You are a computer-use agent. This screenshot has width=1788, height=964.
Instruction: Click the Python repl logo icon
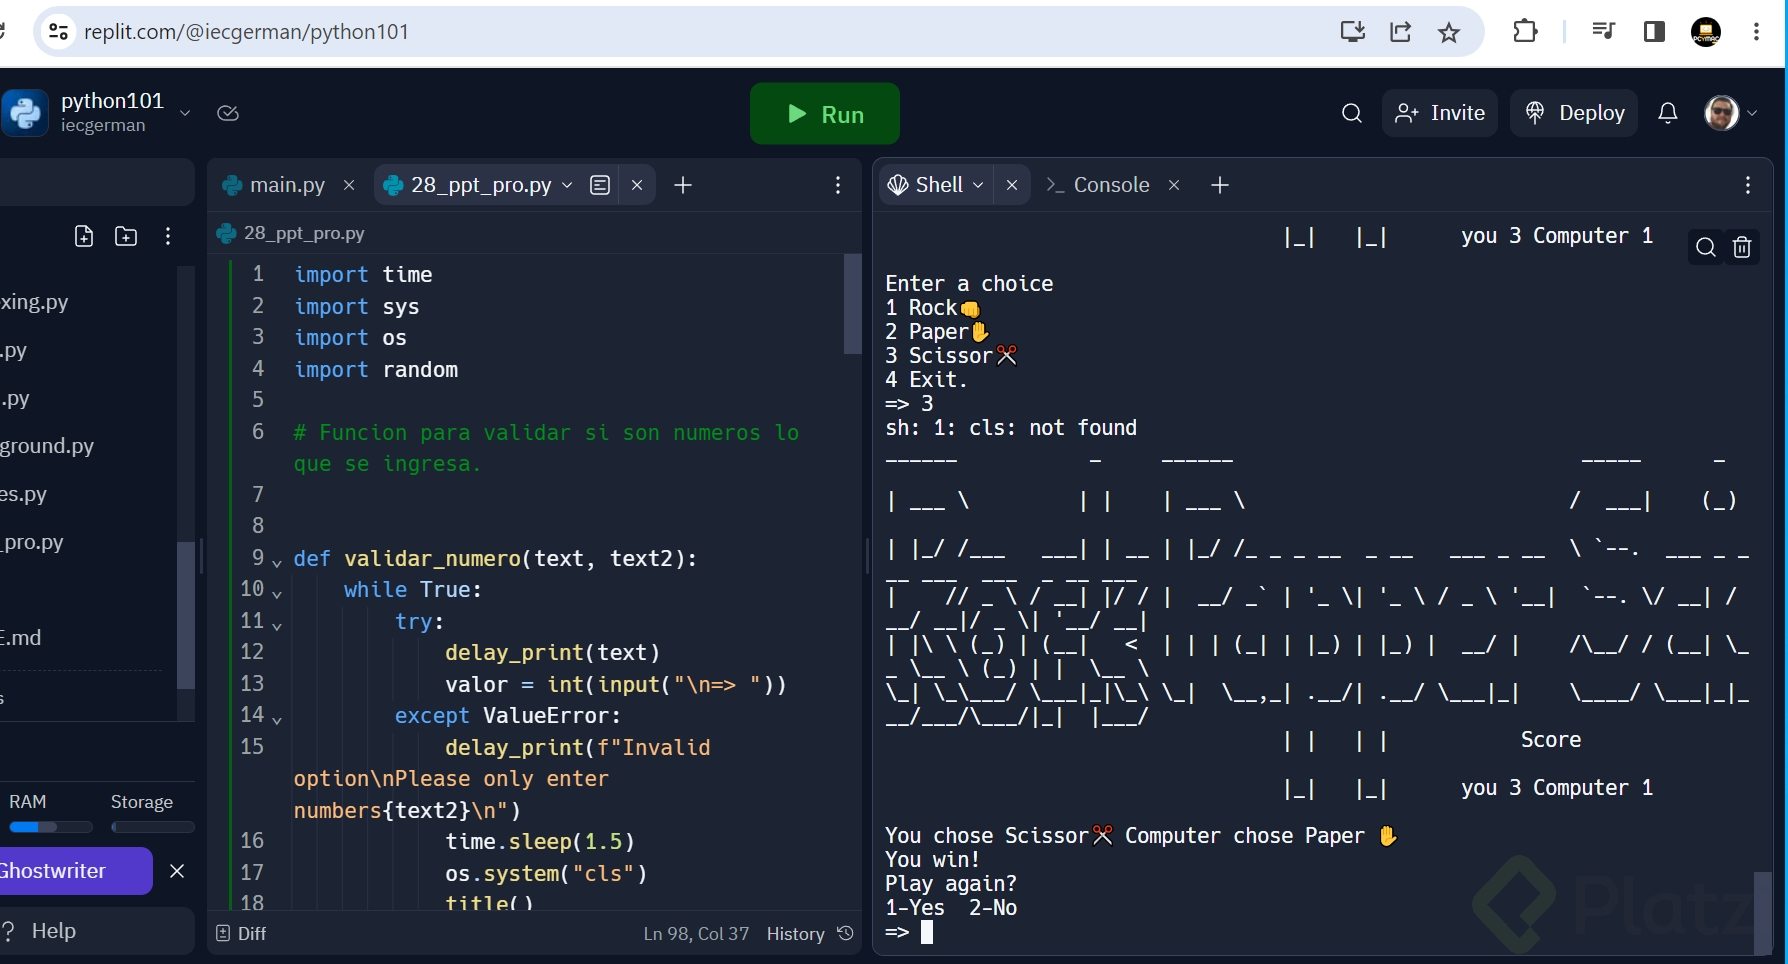click(x=25, y=113)
